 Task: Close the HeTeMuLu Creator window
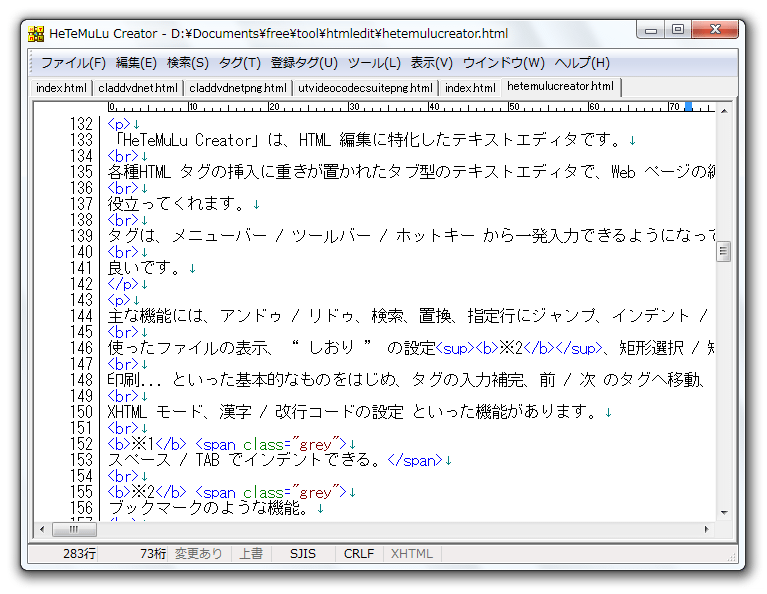point(715,30)
